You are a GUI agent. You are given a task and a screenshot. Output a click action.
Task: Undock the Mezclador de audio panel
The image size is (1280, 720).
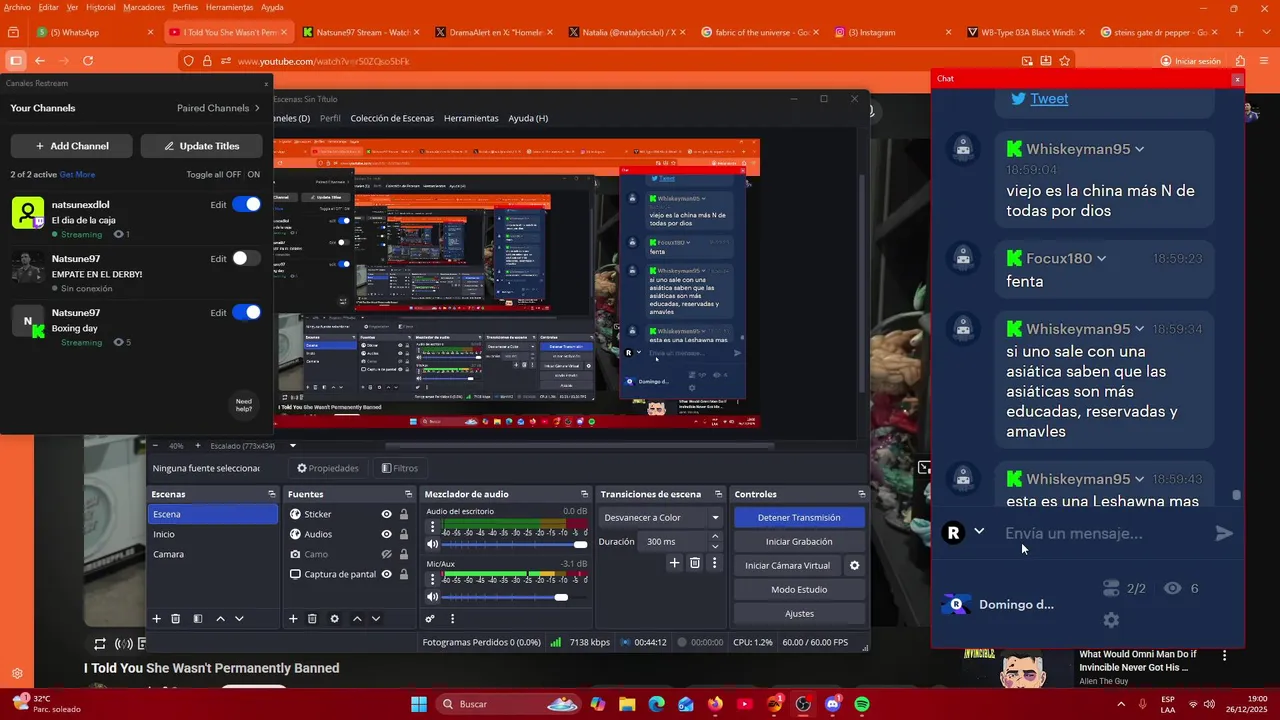coord(584,494)
